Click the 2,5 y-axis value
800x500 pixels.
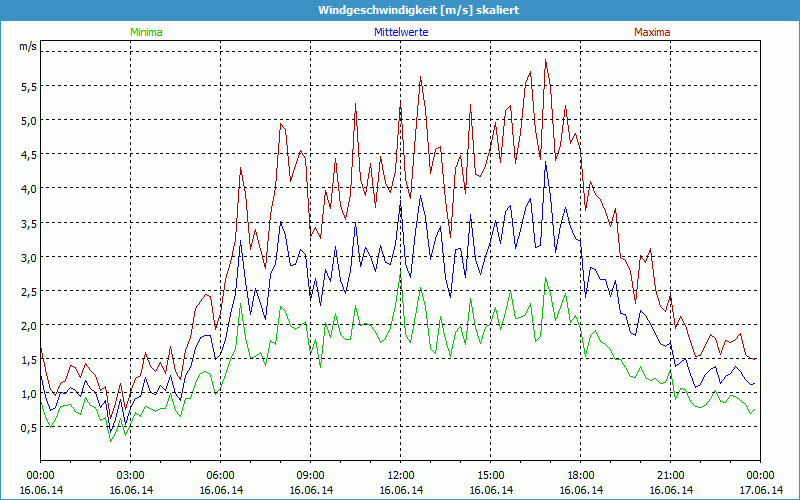[29, 292]
